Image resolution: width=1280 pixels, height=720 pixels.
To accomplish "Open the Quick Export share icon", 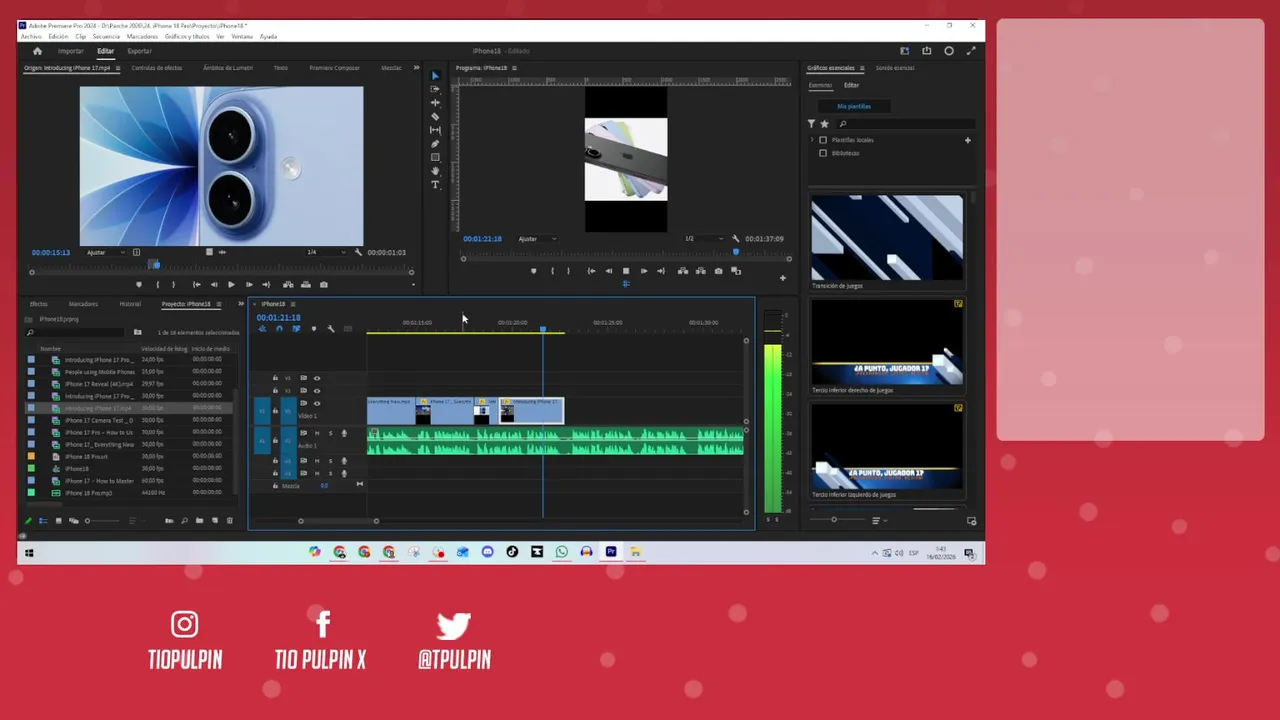I will (x=926, y=51).
